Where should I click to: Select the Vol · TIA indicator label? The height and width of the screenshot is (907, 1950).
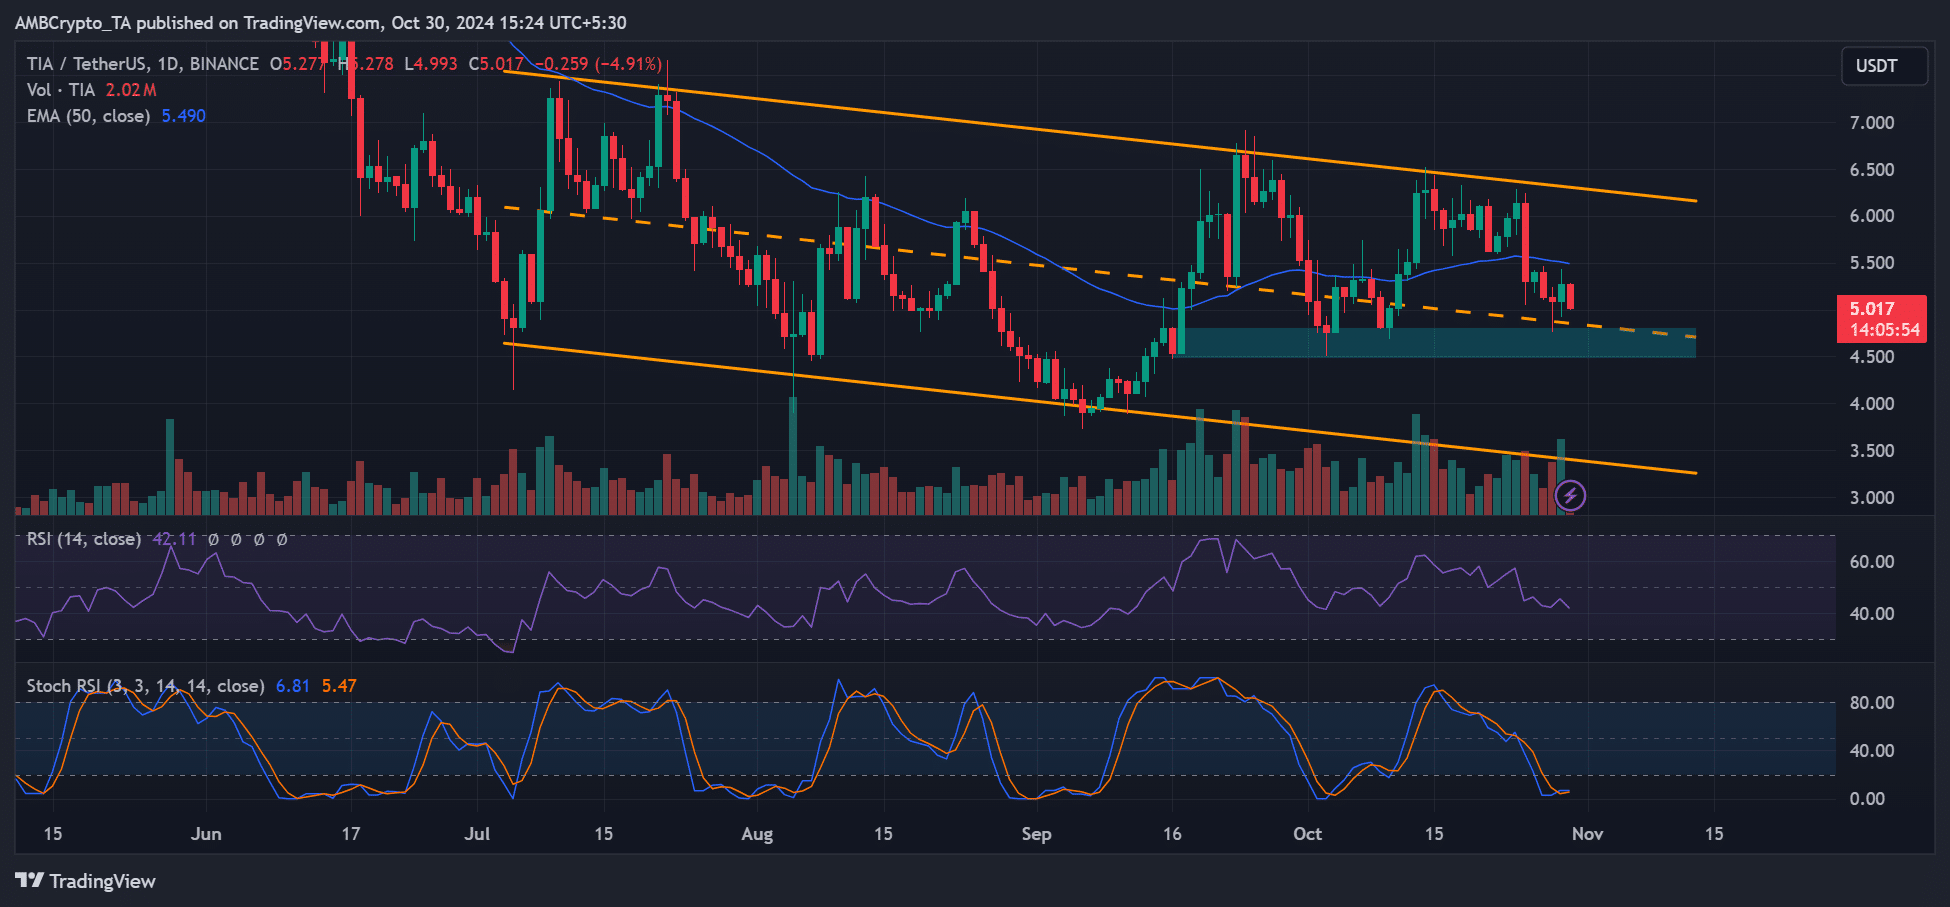tap(61, 90)
